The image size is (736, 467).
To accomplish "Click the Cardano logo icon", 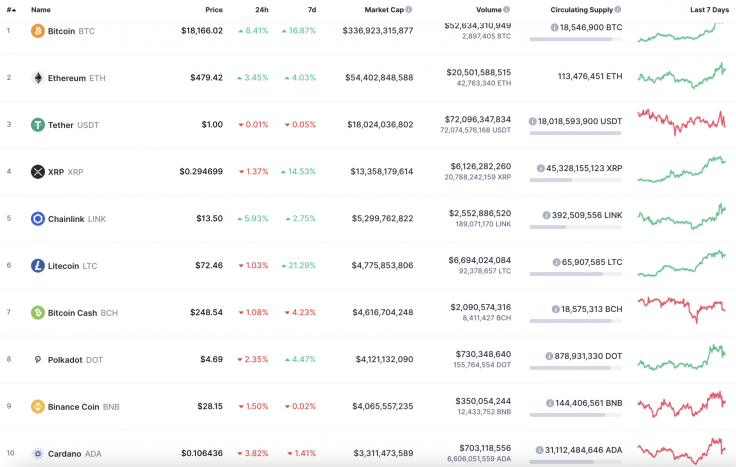I will pos(38,453).
